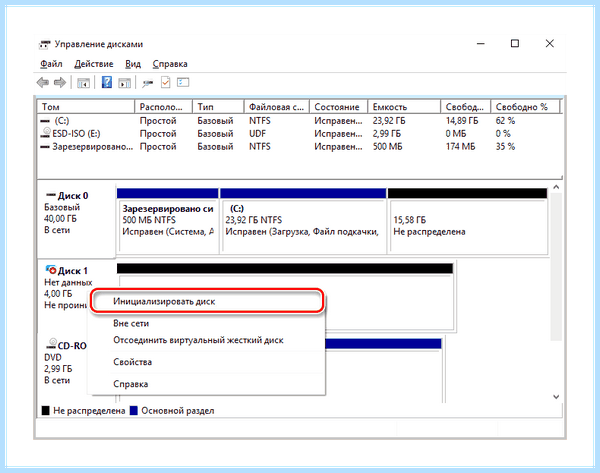Image resolution: width=600 pixels, height=473 pixels.
Task: Click the connect/refresh disk toolbar icon
Action: pyautogui.click(x=148, y=83)
